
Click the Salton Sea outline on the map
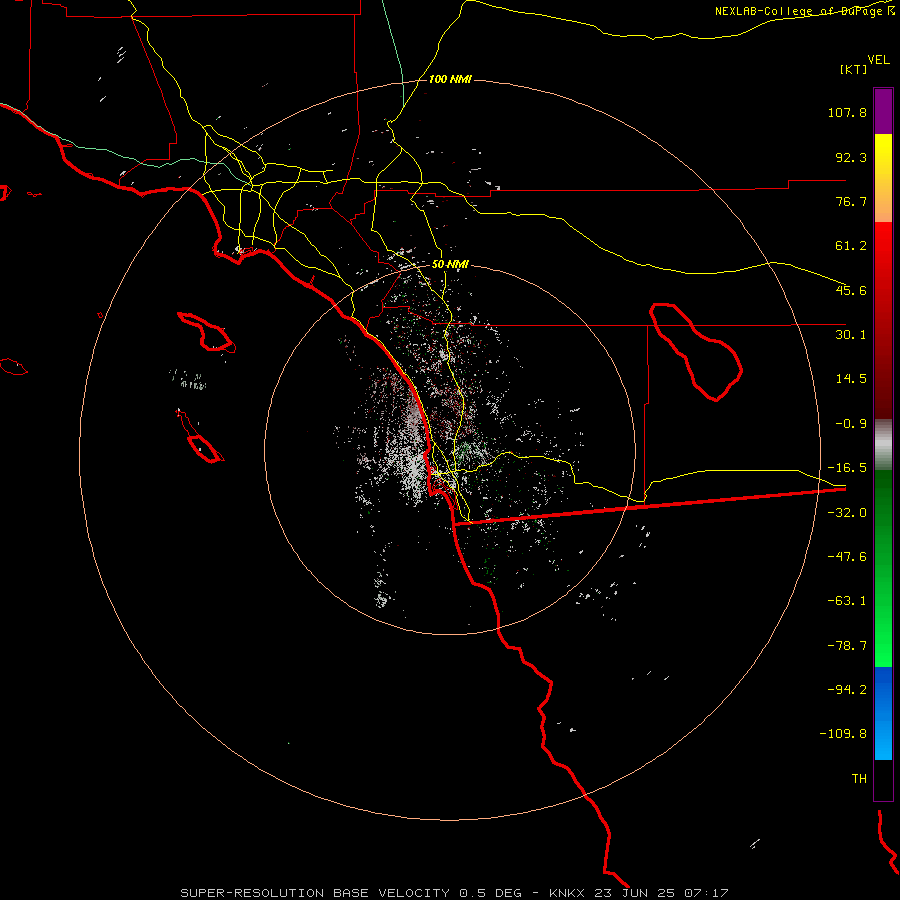[695, 351]
